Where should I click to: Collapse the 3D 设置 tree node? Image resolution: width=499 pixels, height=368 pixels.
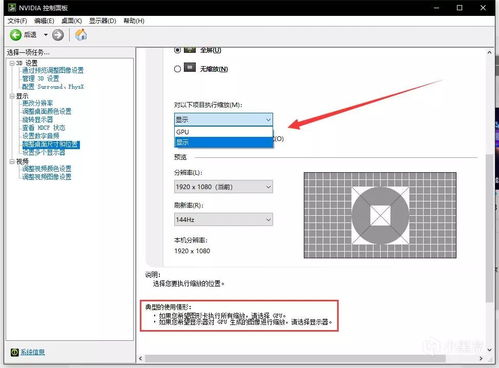[x=12, y=63]
